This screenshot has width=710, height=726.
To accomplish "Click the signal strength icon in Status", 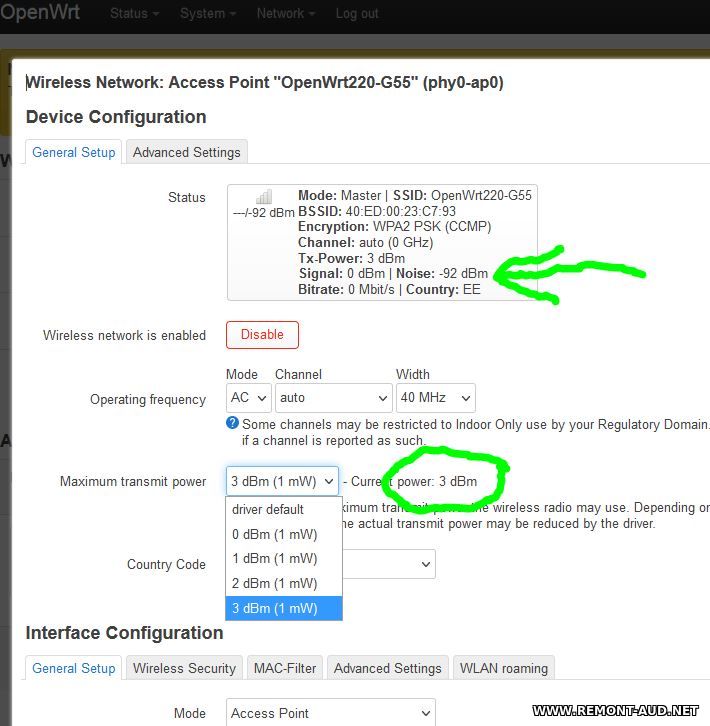I will [x=264, y=198].
